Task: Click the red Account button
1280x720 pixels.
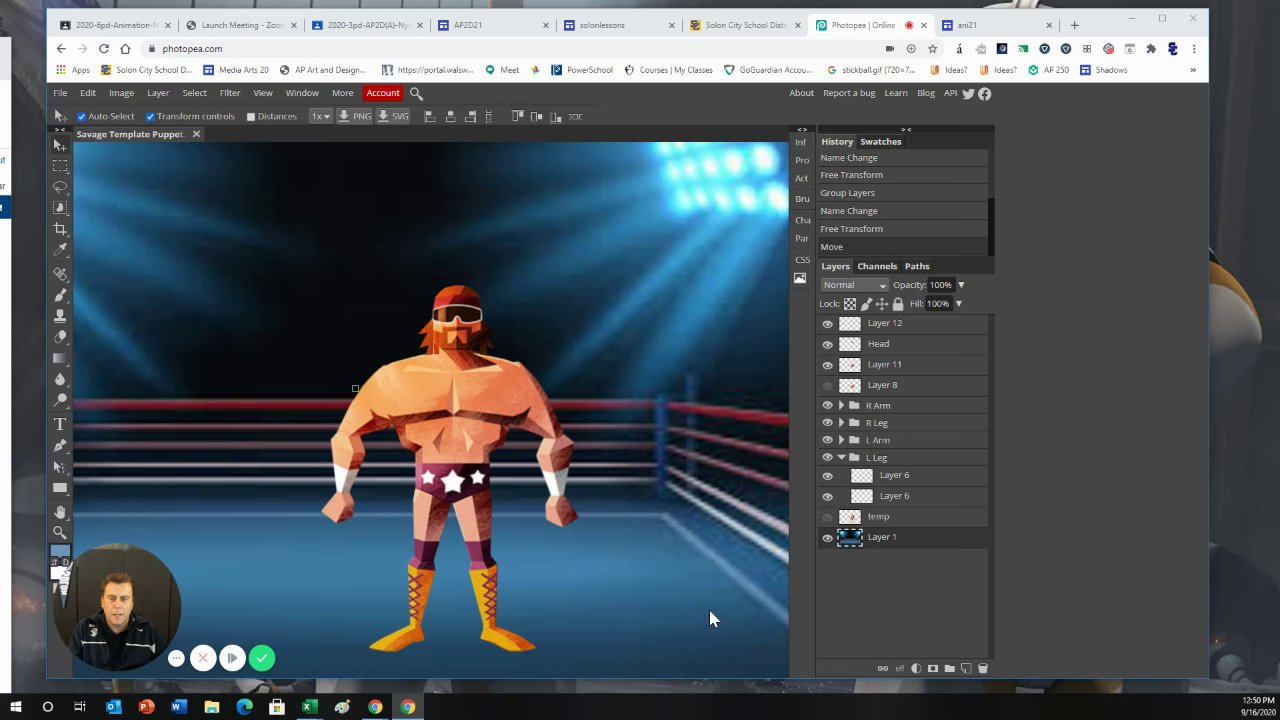Action: point(383,93)
